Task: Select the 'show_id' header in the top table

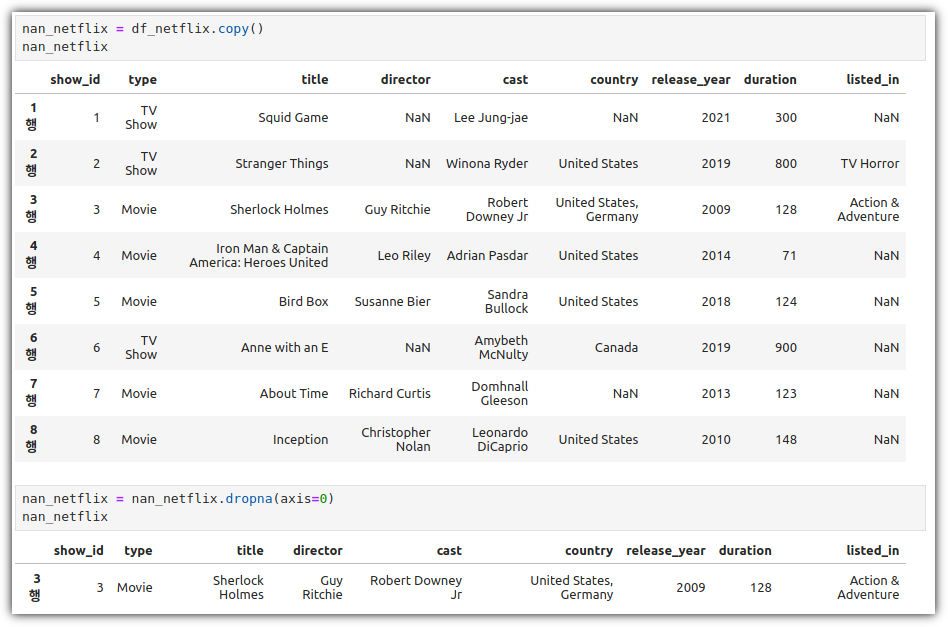Action: point(75,79)
